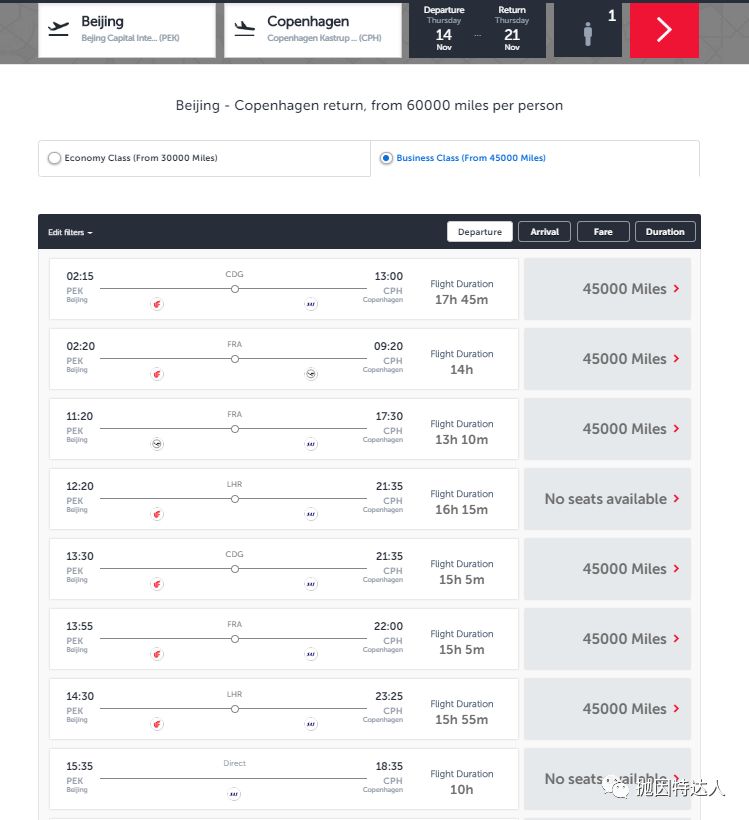Click 'Flight Duration 17h 45m' text
The width and height of the screenshot is (749, 820).
click(461, 292)
